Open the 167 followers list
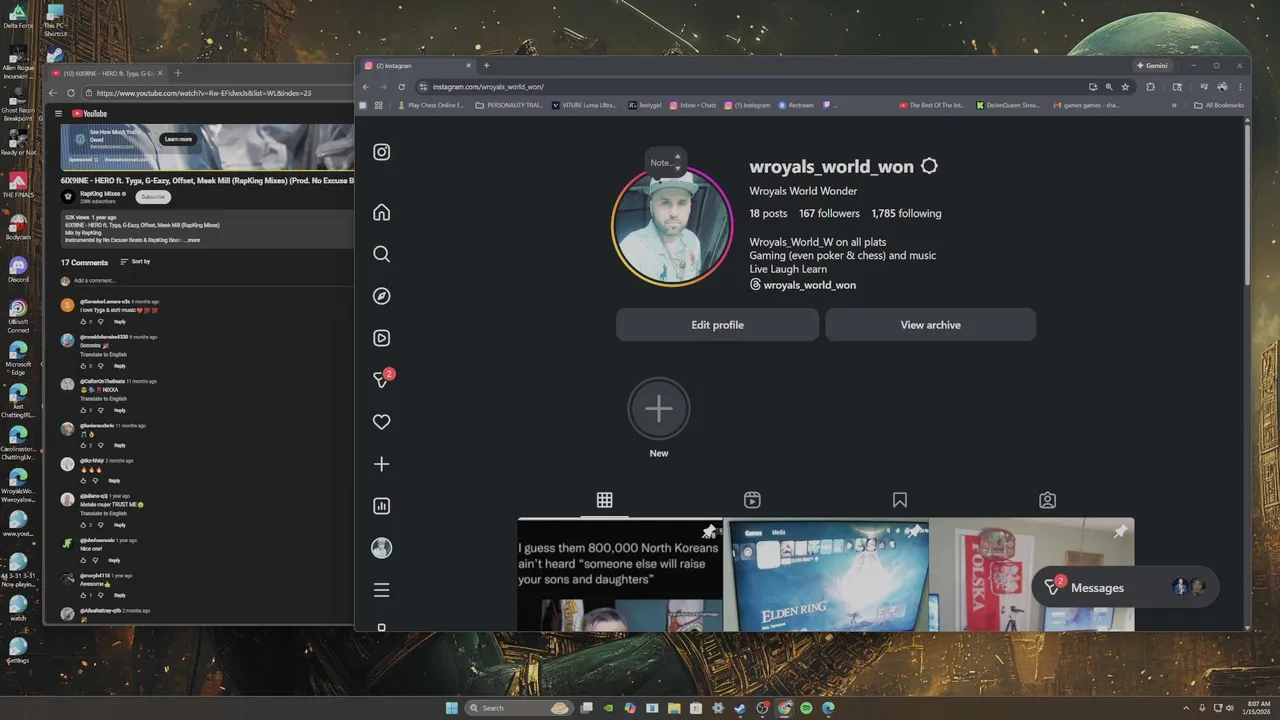The image size is (1280, 720). click(x=829, y=213)
